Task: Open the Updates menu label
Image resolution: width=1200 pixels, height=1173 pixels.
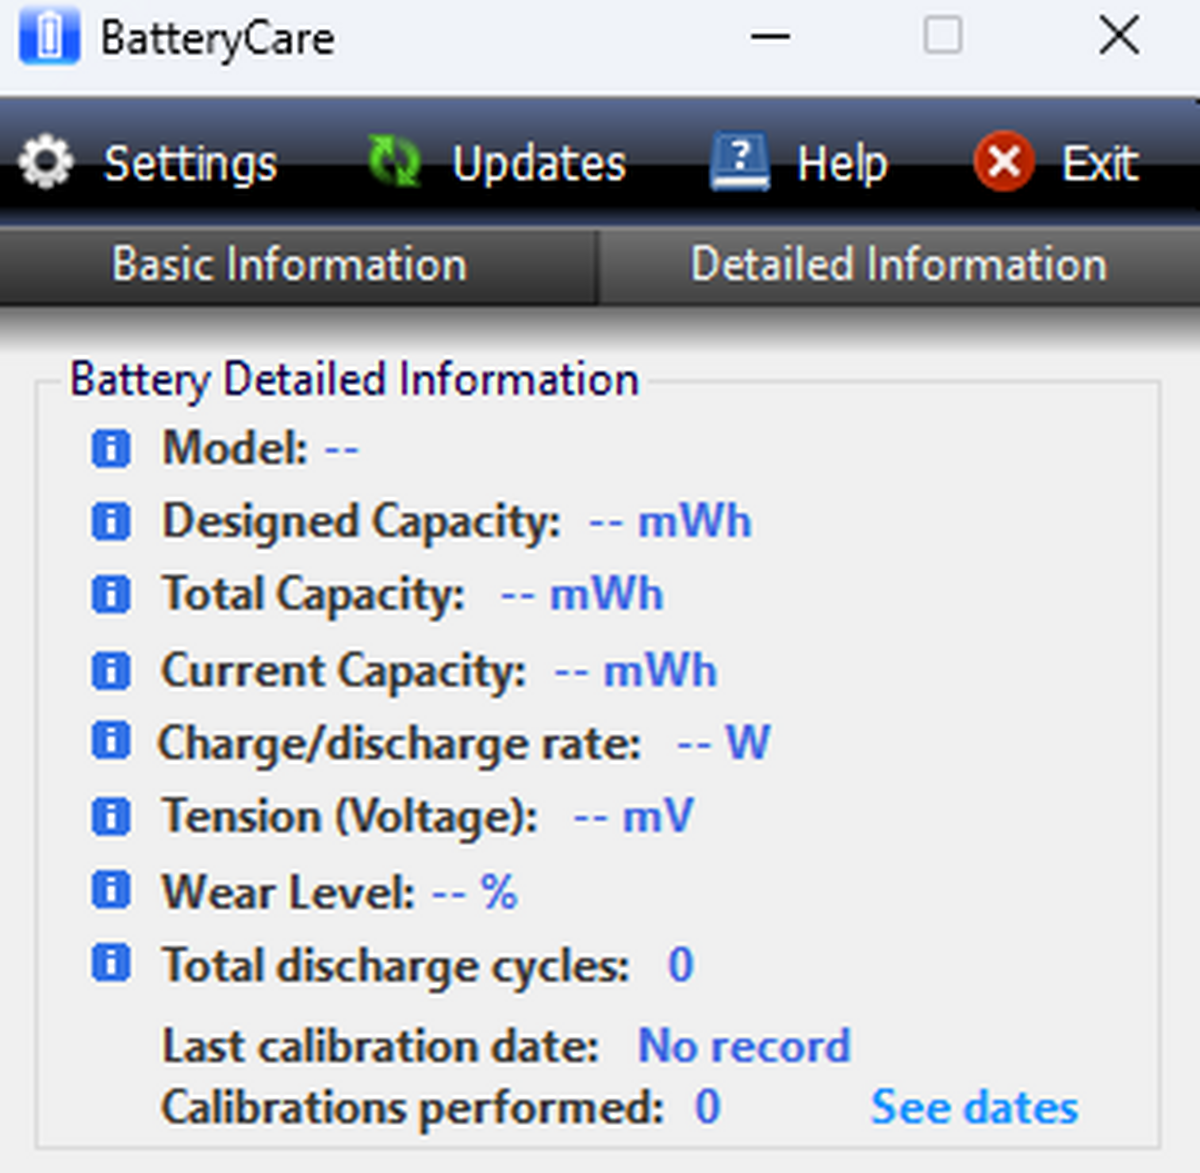Action: click(x=539, y=164)
